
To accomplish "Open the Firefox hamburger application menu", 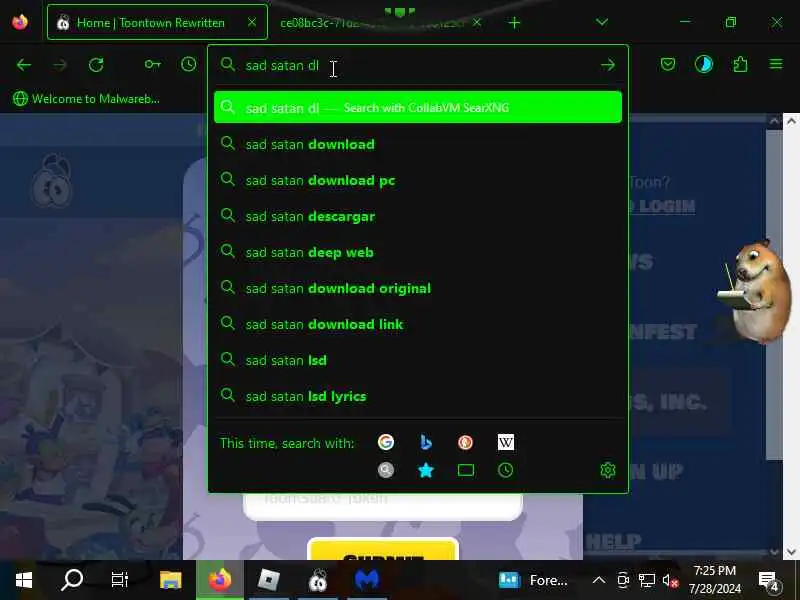I will [776, 64].
